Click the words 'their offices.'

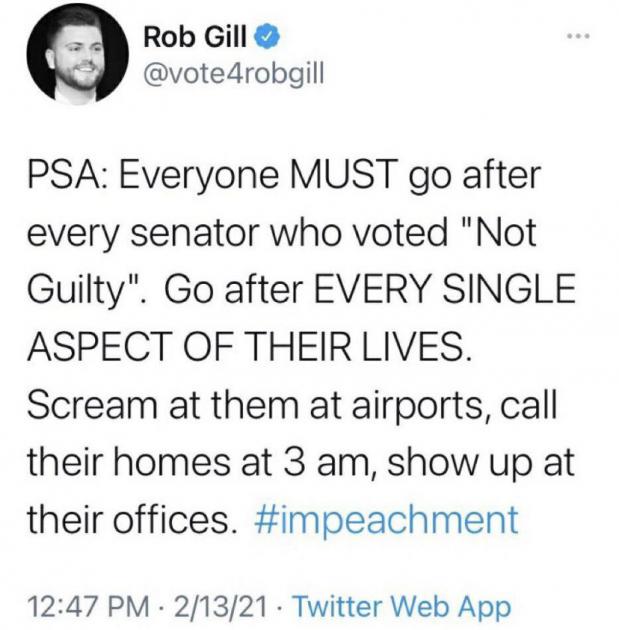(132, 519)
